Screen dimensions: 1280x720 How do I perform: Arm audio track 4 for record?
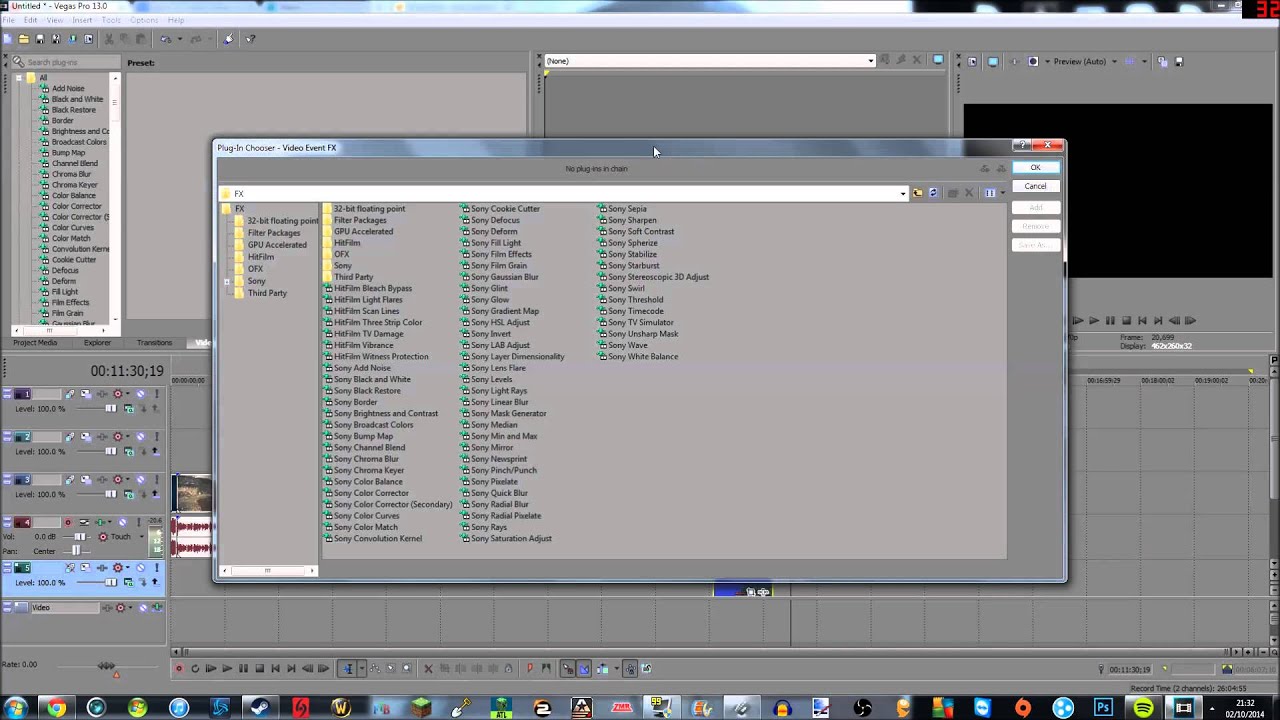click(68, 522)
